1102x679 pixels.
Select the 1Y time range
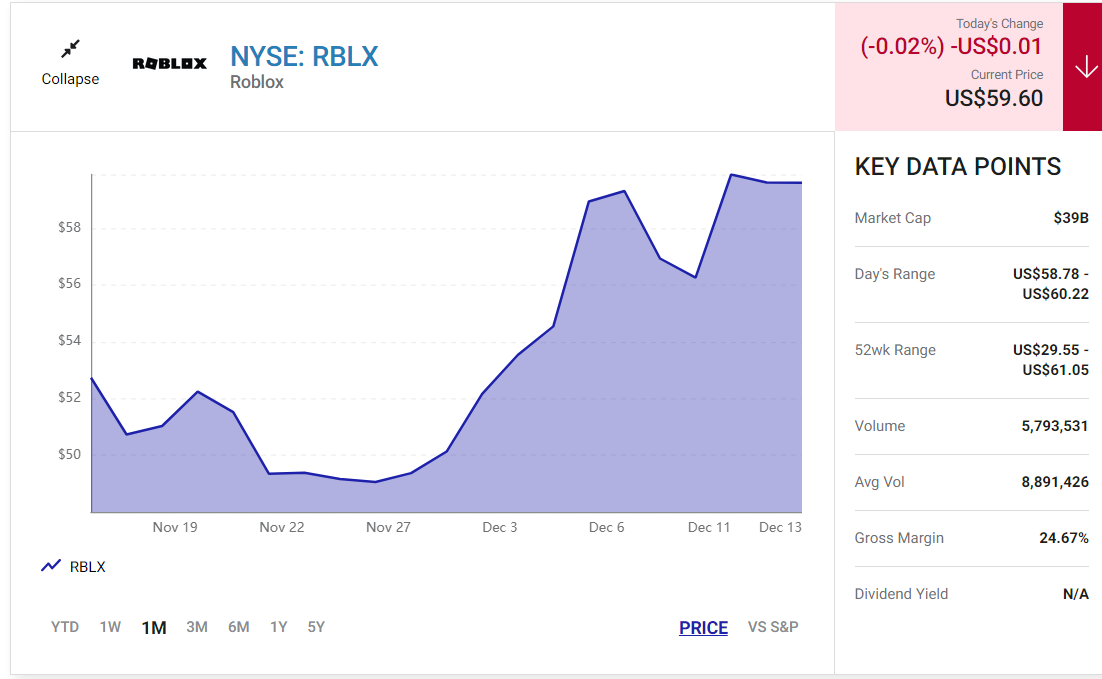click(x=279, y=627)
